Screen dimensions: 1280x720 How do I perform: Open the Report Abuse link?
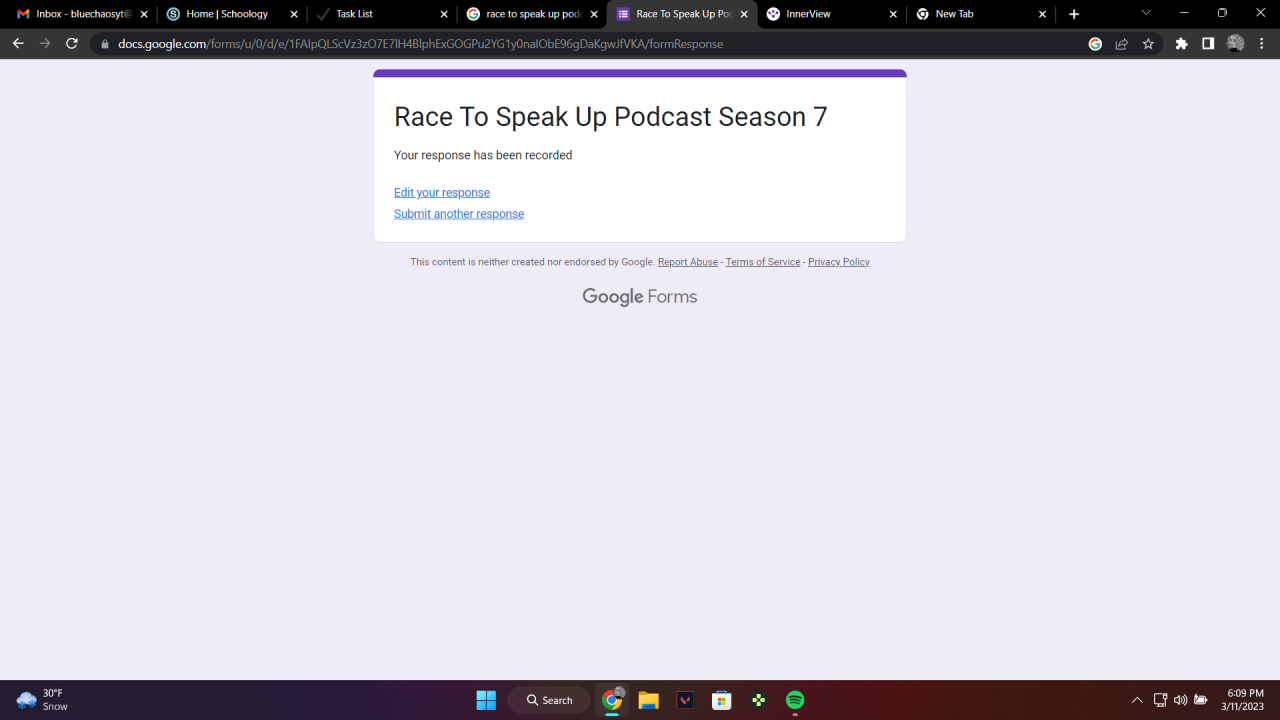[688, 262]
